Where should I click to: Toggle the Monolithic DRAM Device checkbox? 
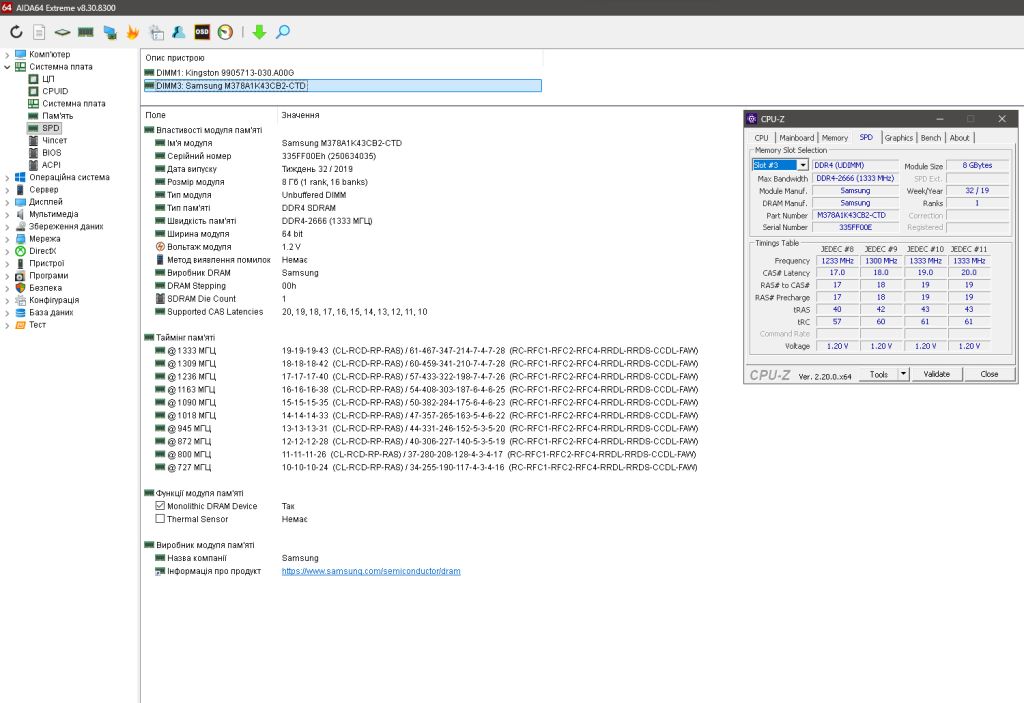(x=160, y=506)
